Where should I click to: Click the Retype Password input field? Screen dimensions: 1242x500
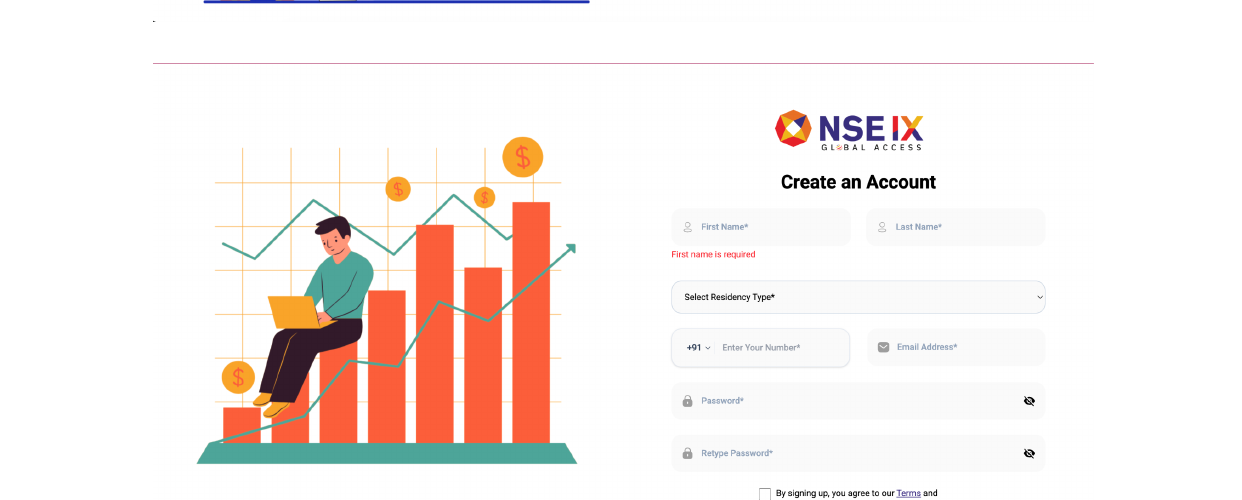(858, 453)
